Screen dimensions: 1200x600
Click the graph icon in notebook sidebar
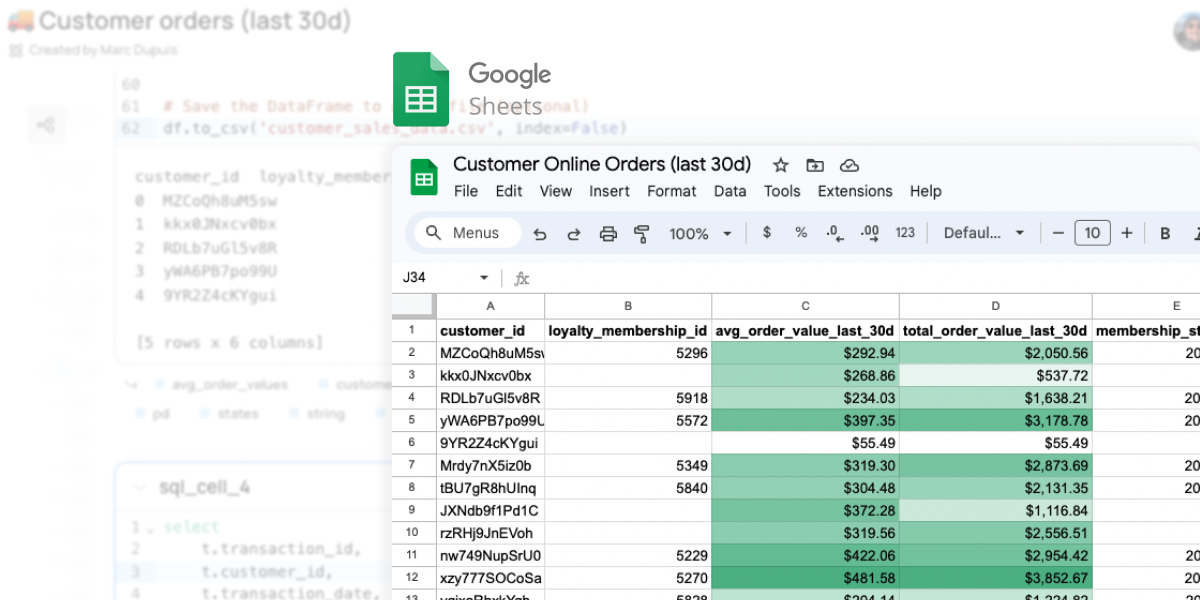45,125
